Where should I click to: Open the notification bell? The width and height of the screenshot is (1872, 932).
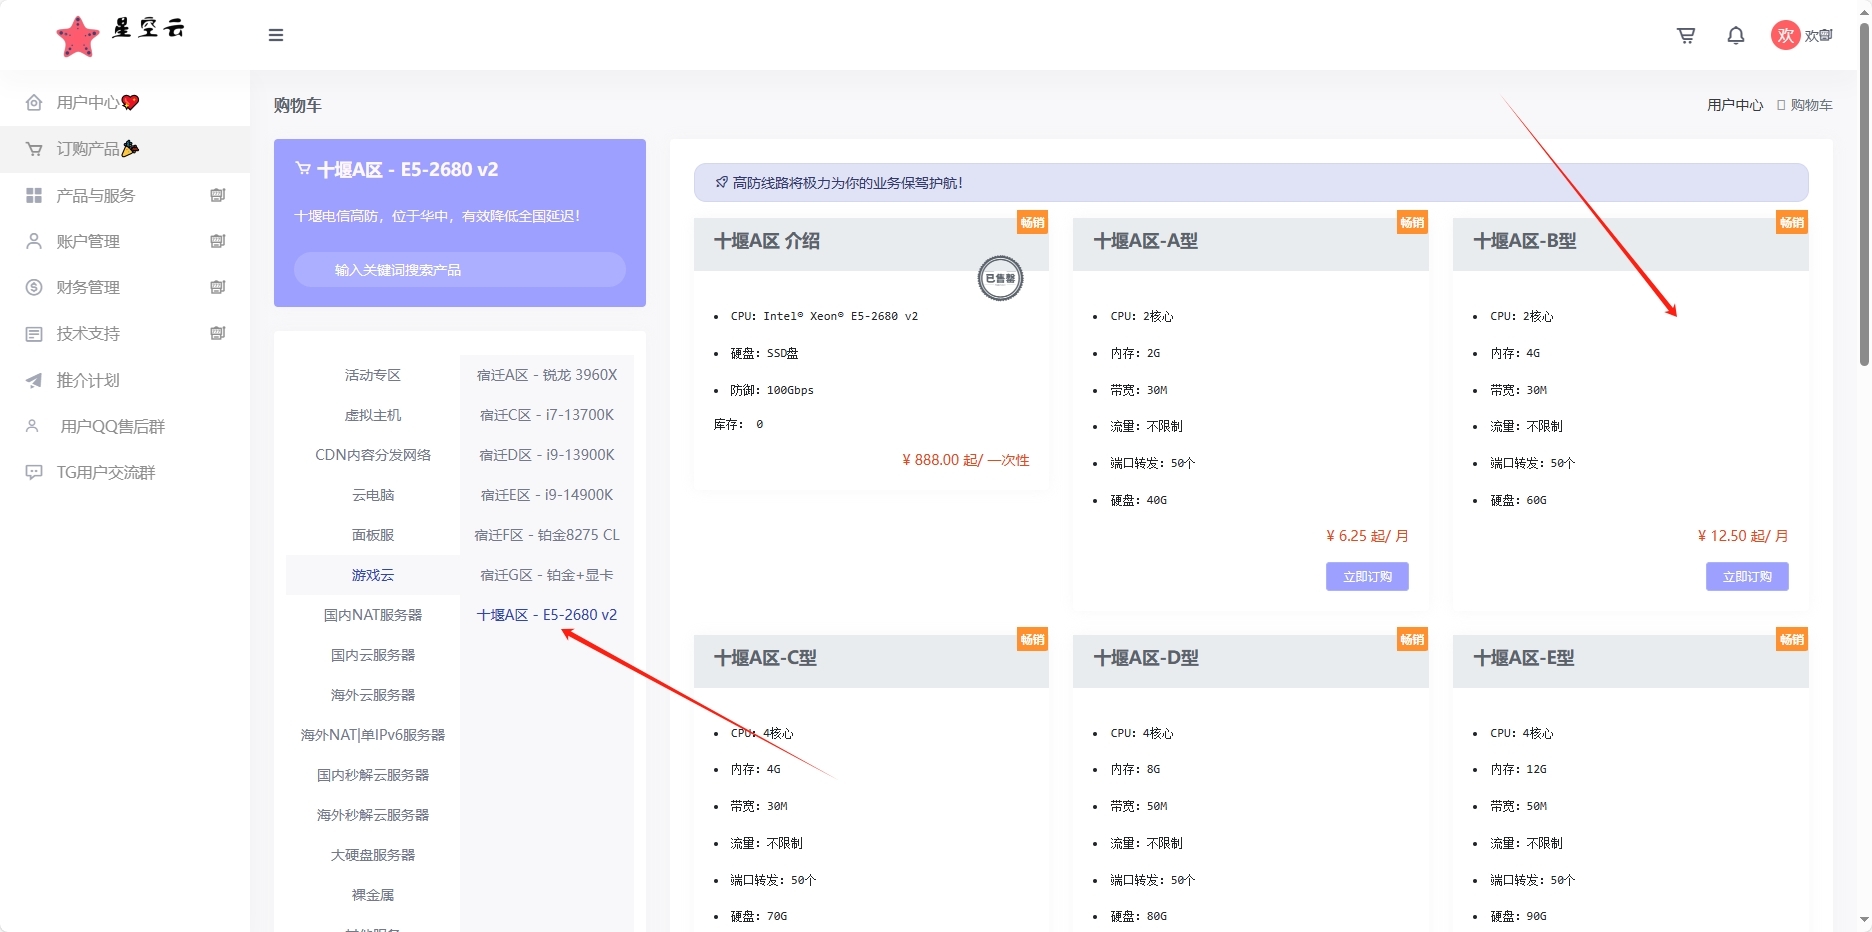pyautogui.click(x=1736, y=35)
